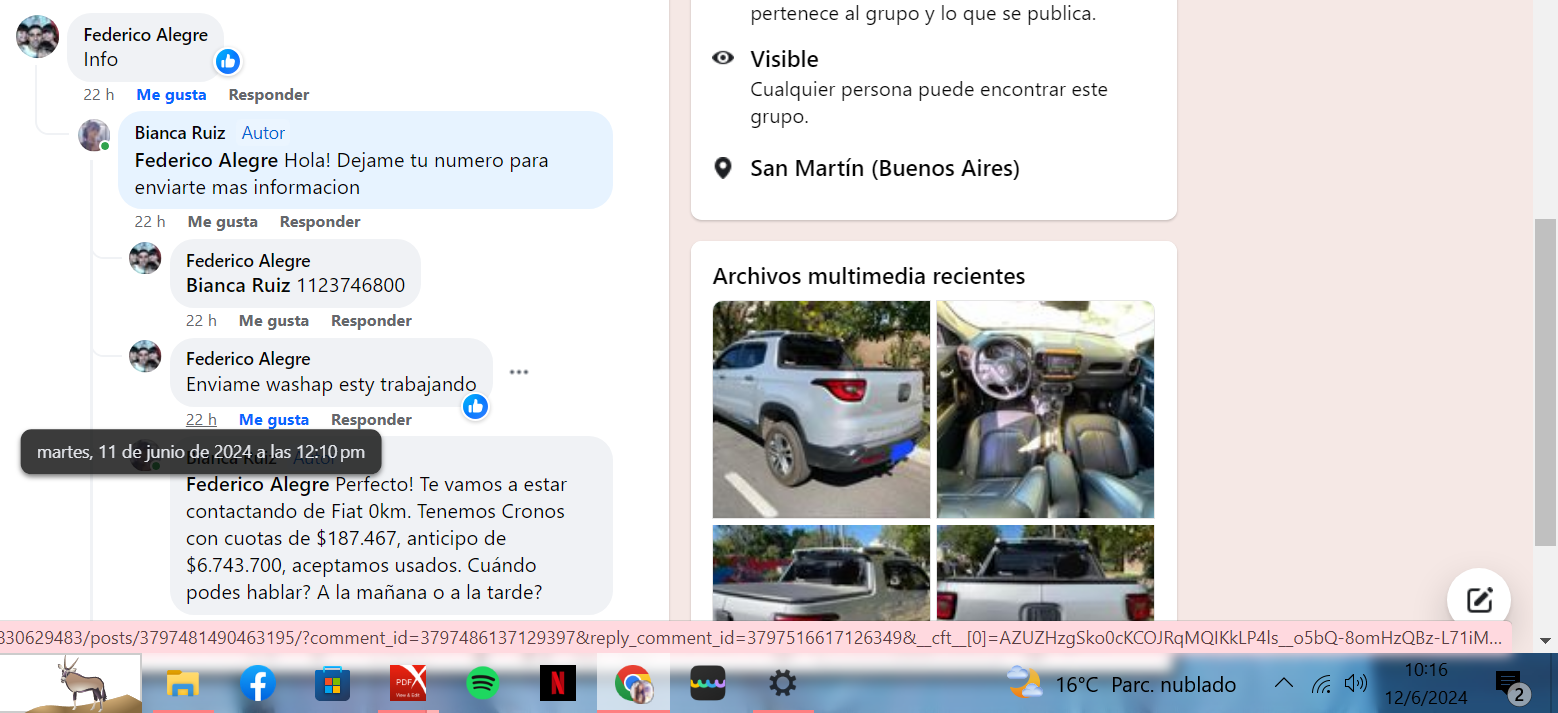Open Netflix from the taskbar
The image size is (1558, 713).
click(x=558, y=684)
